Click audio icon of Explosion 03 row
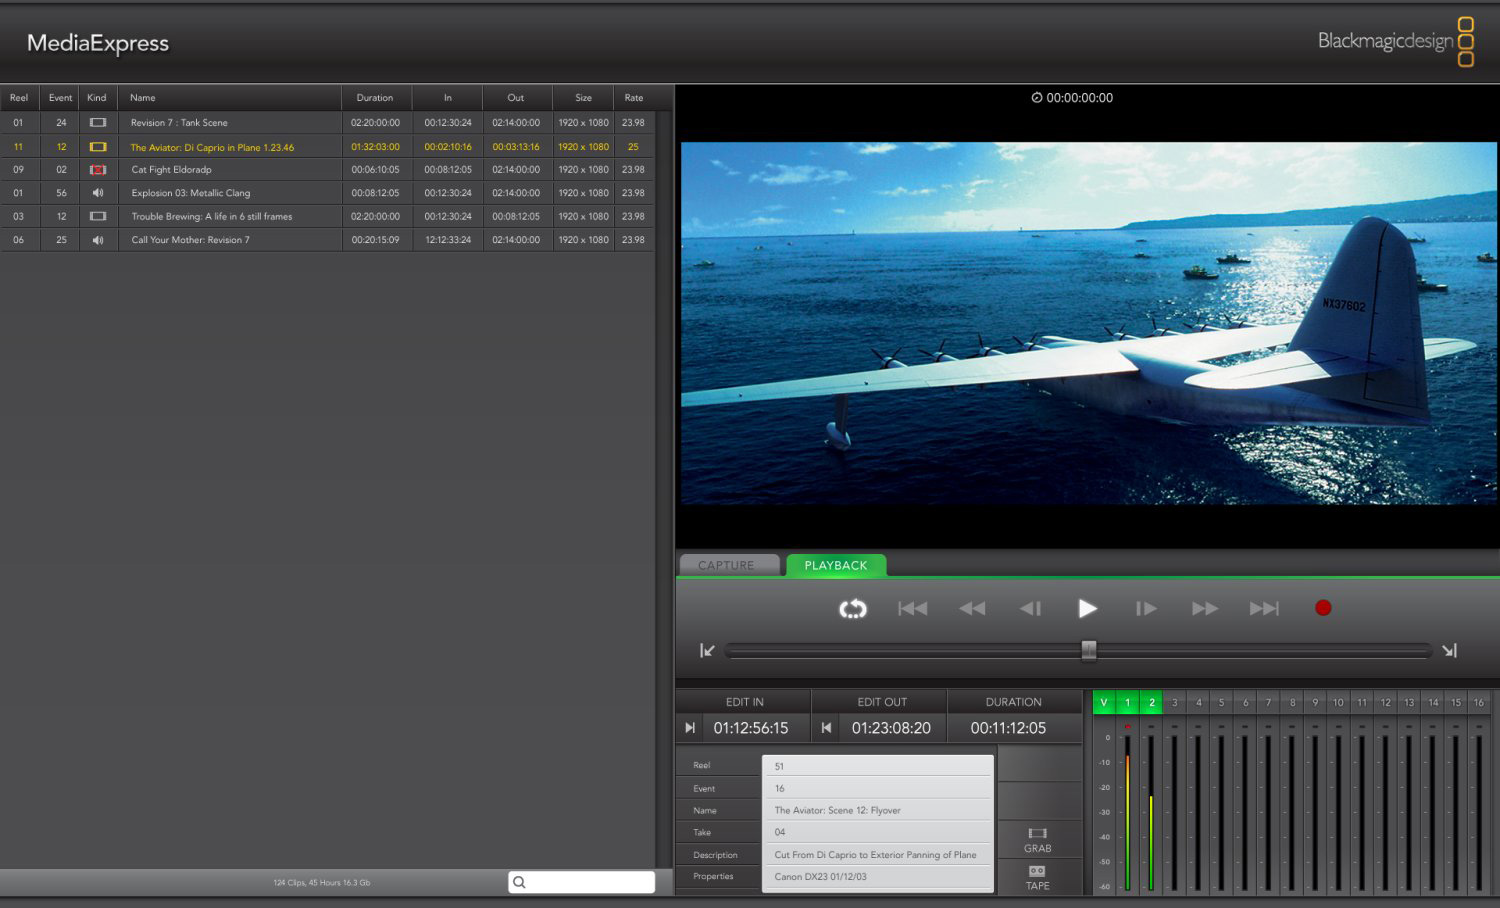This screenshot has width=1500, height=908. click(98, 193)
